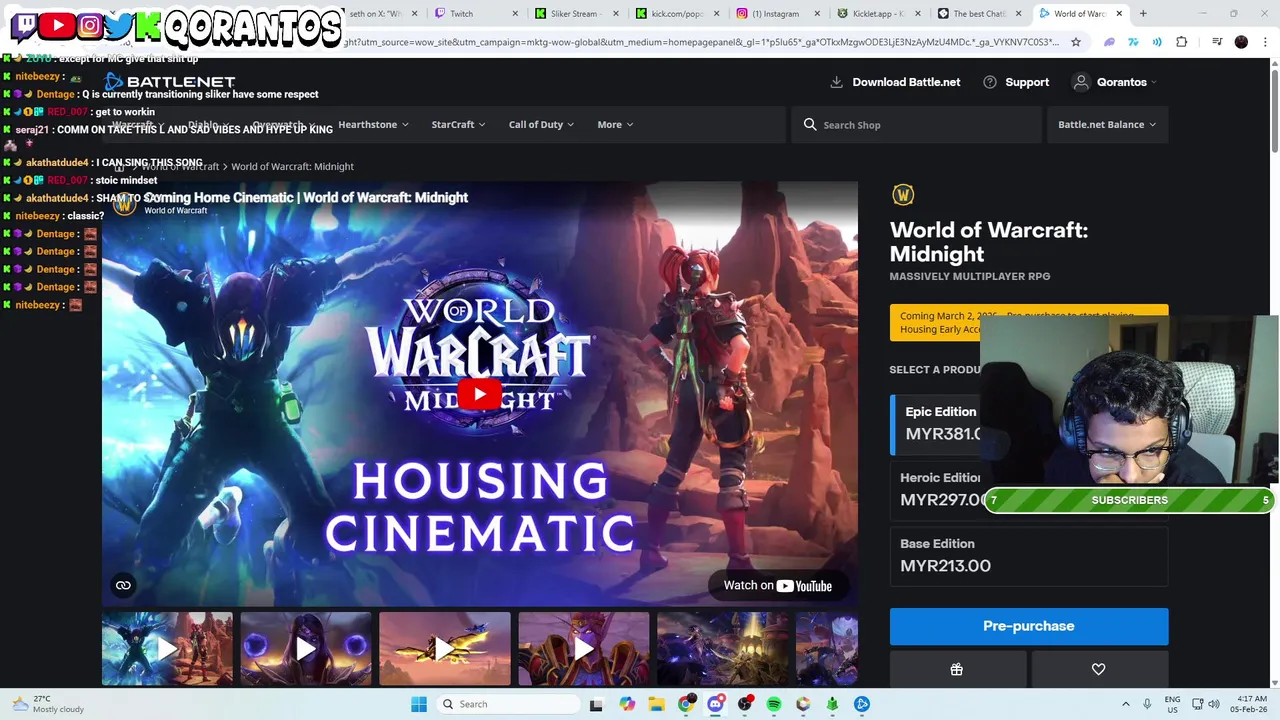Click the network icon in system tray

pos(1198,704)
